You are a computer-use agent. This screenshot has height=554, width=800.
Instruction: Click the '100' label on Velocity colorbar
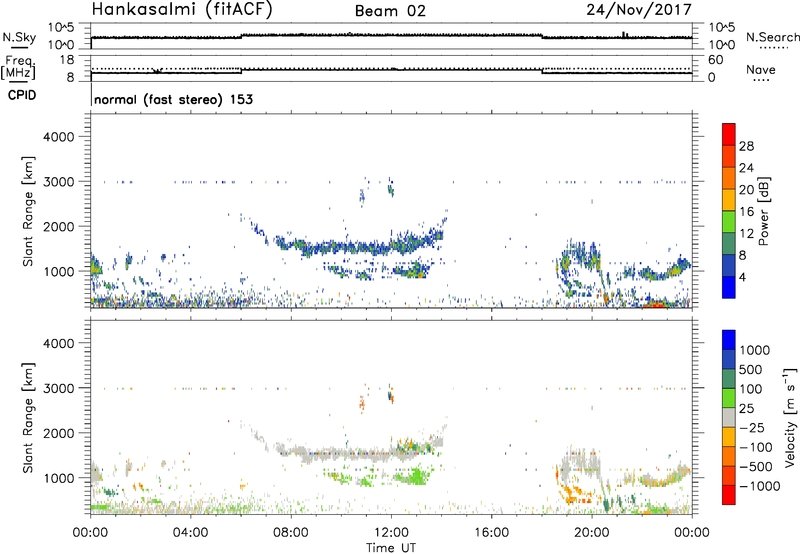(x=751, y=389)
